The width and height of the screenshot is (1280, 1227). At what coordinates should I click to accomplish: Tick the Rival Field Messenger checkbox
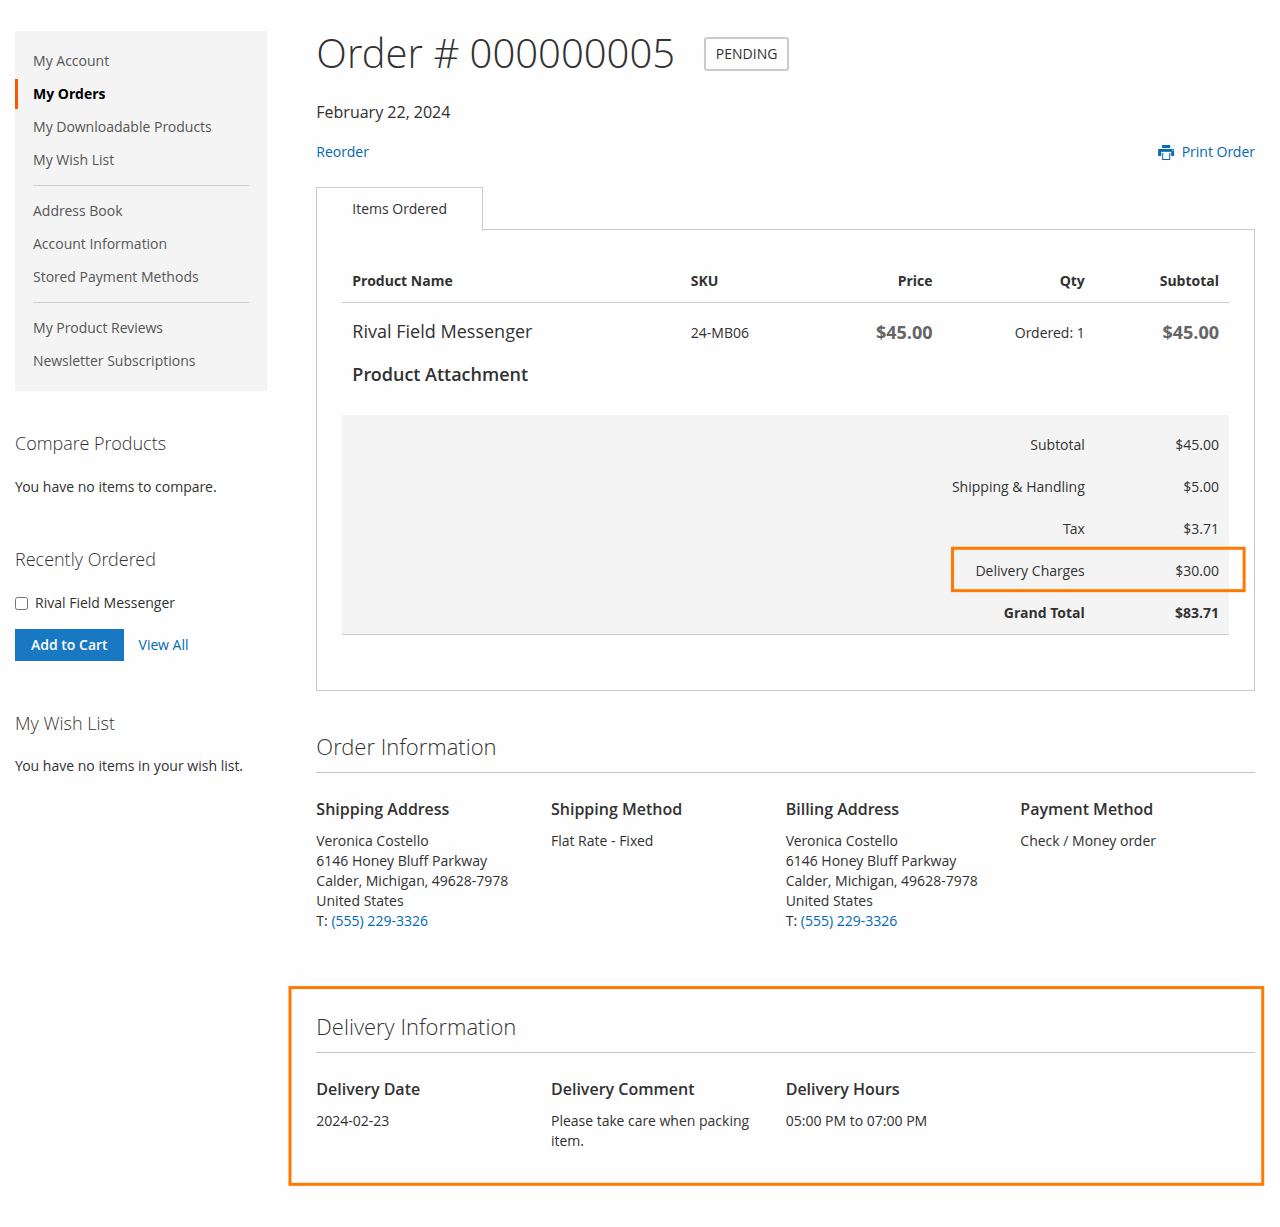21,603
